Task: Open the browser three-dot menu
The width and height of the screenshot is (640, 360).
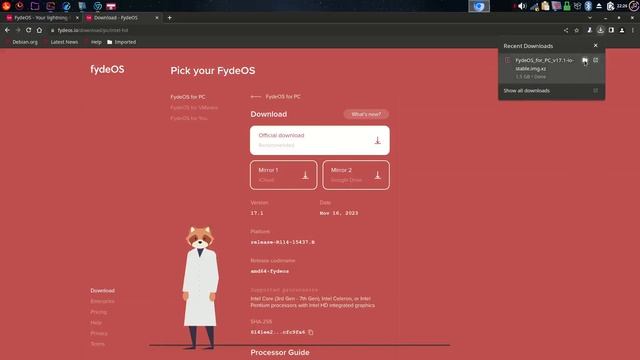Action: click(633, 30)
